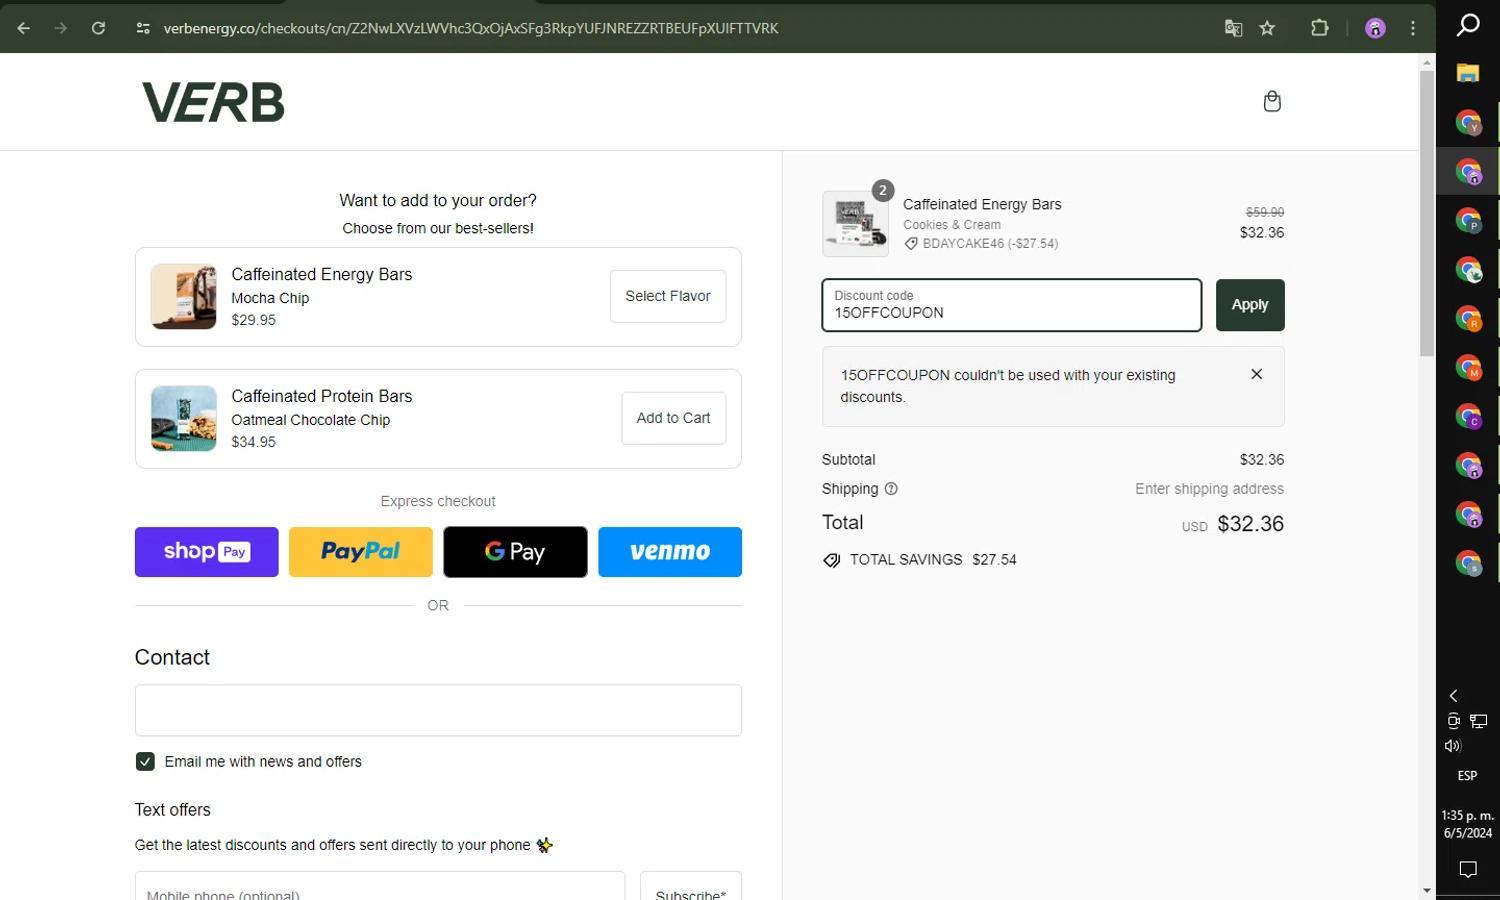Click the page vertical scrollbar
Screen dimensions: 1500x900
pyautogui.click(x=1427, y=213)
